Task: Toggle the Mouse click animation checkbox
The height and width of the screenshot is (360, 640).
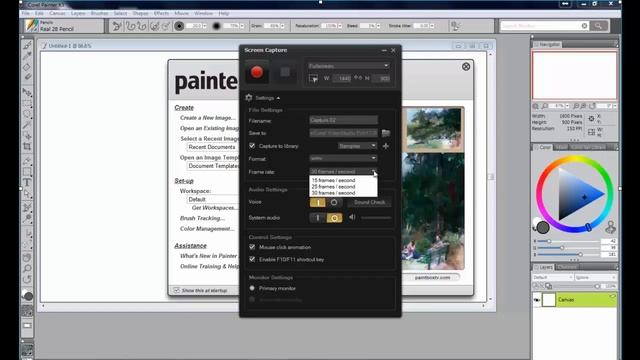Action: (x=252, y=247)
